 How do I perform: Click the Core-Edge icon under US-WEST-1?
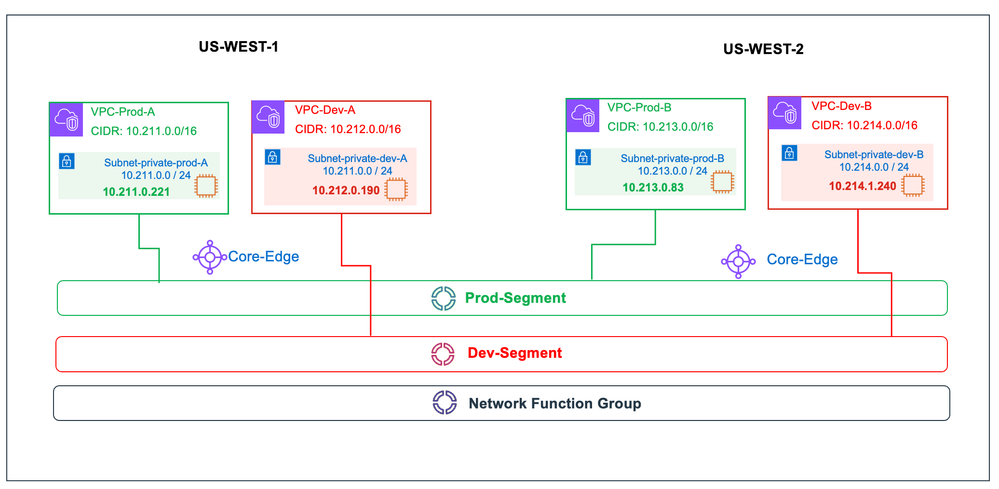pyautogui.click(x=207, y=257)
